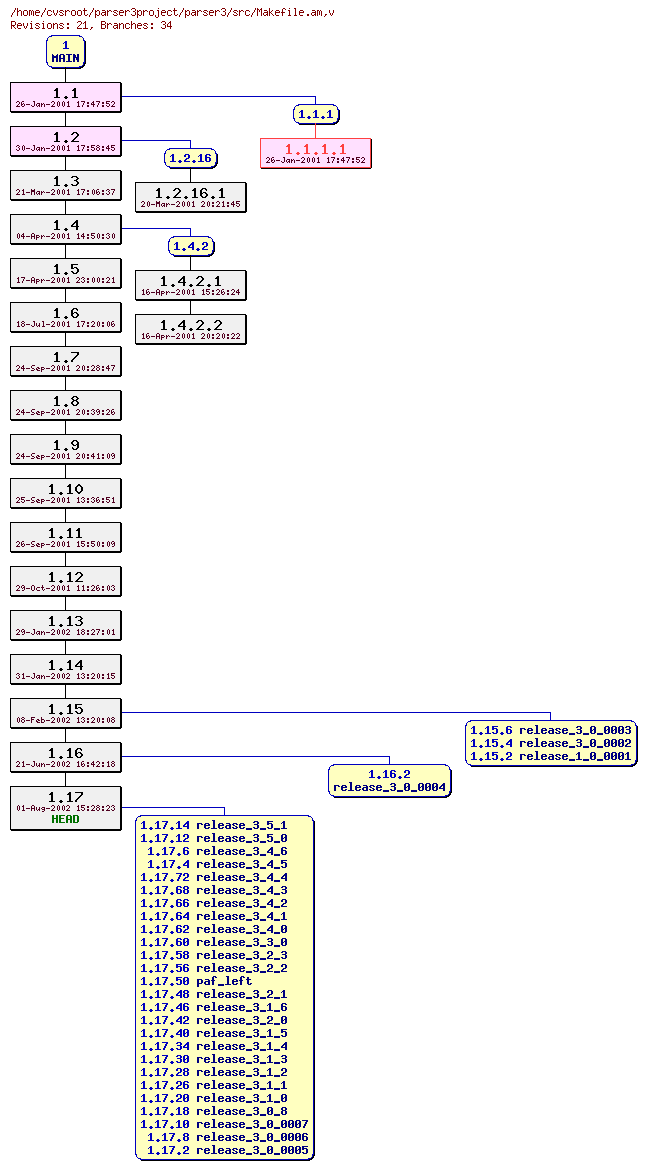Select branch 1.17.2 release_3_0_0005
646x1169 pixels.
tap(228, 1150)
